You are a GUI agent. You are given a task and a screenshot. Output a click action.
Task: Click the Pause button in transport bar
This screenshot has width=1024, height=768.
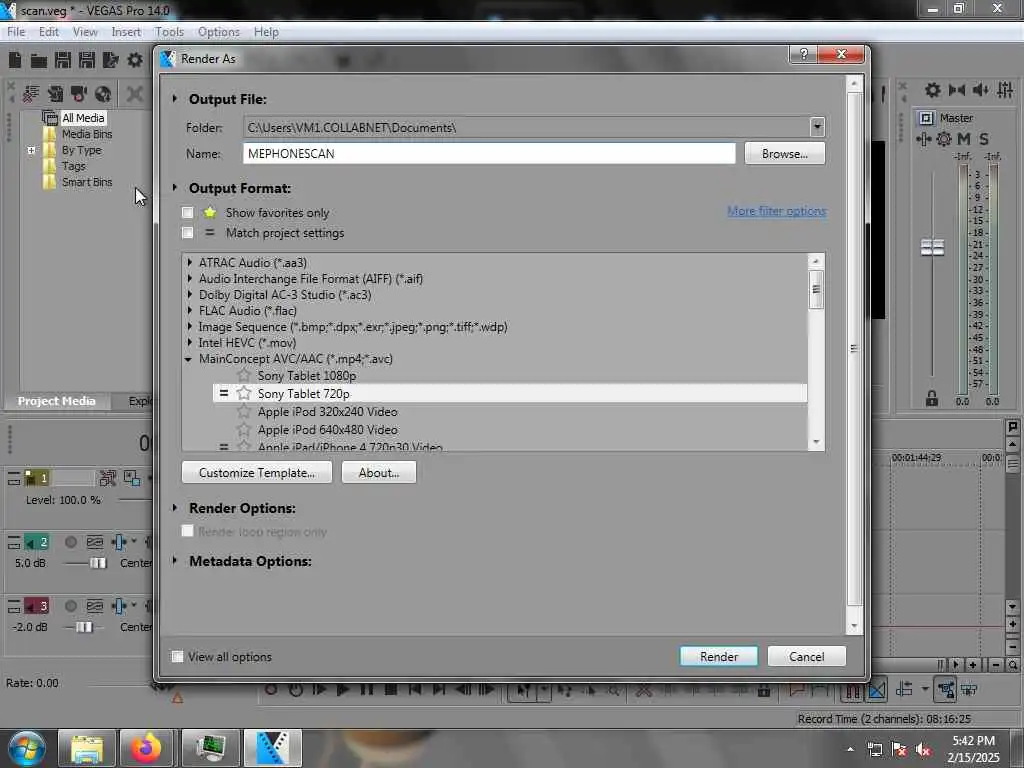[367, 690]
